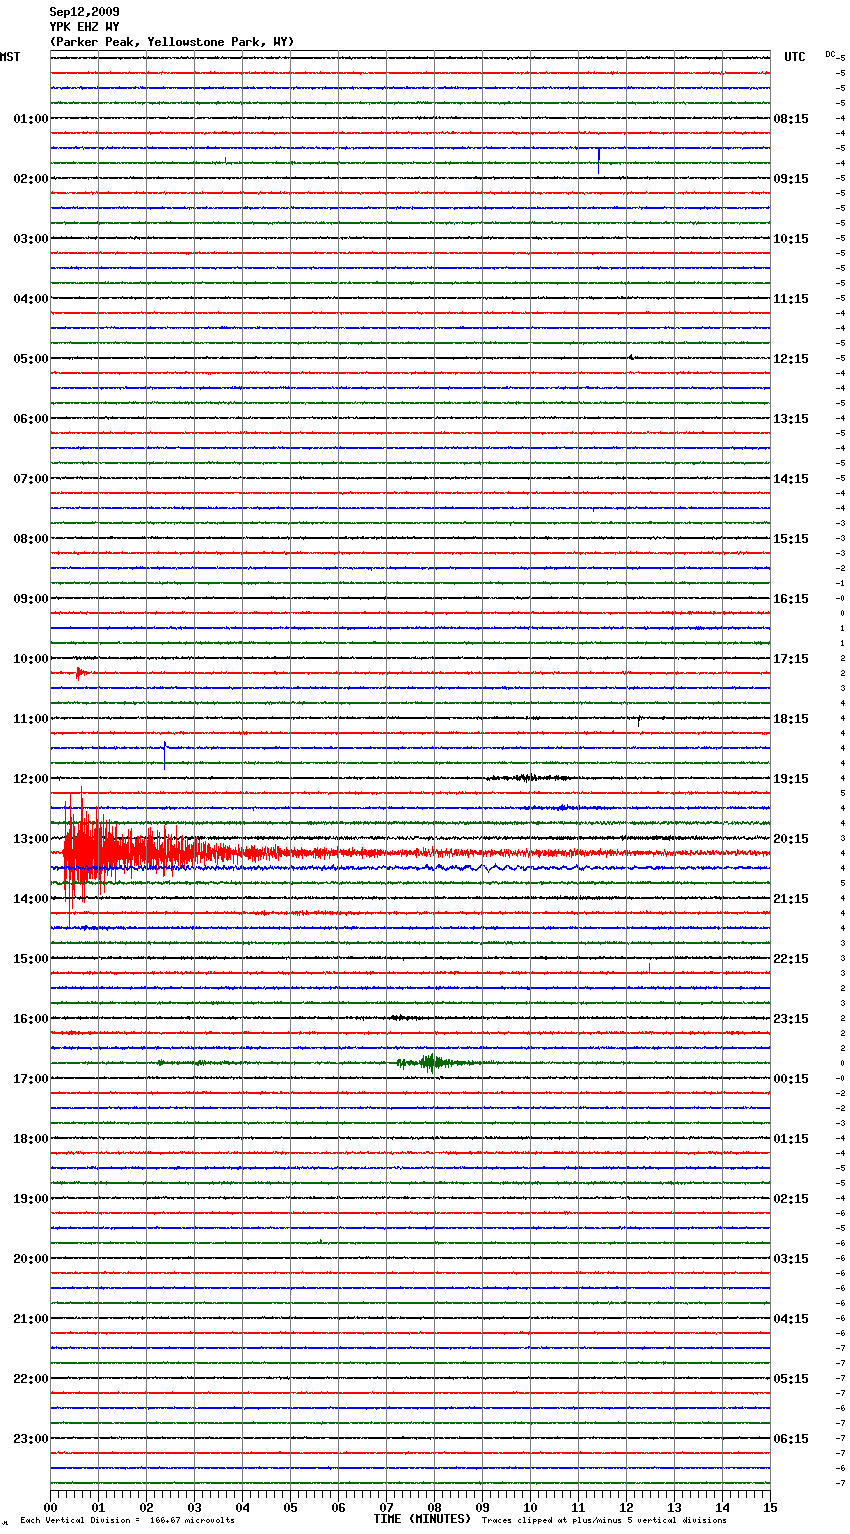Click minute 01 on the time axis

98,1507
